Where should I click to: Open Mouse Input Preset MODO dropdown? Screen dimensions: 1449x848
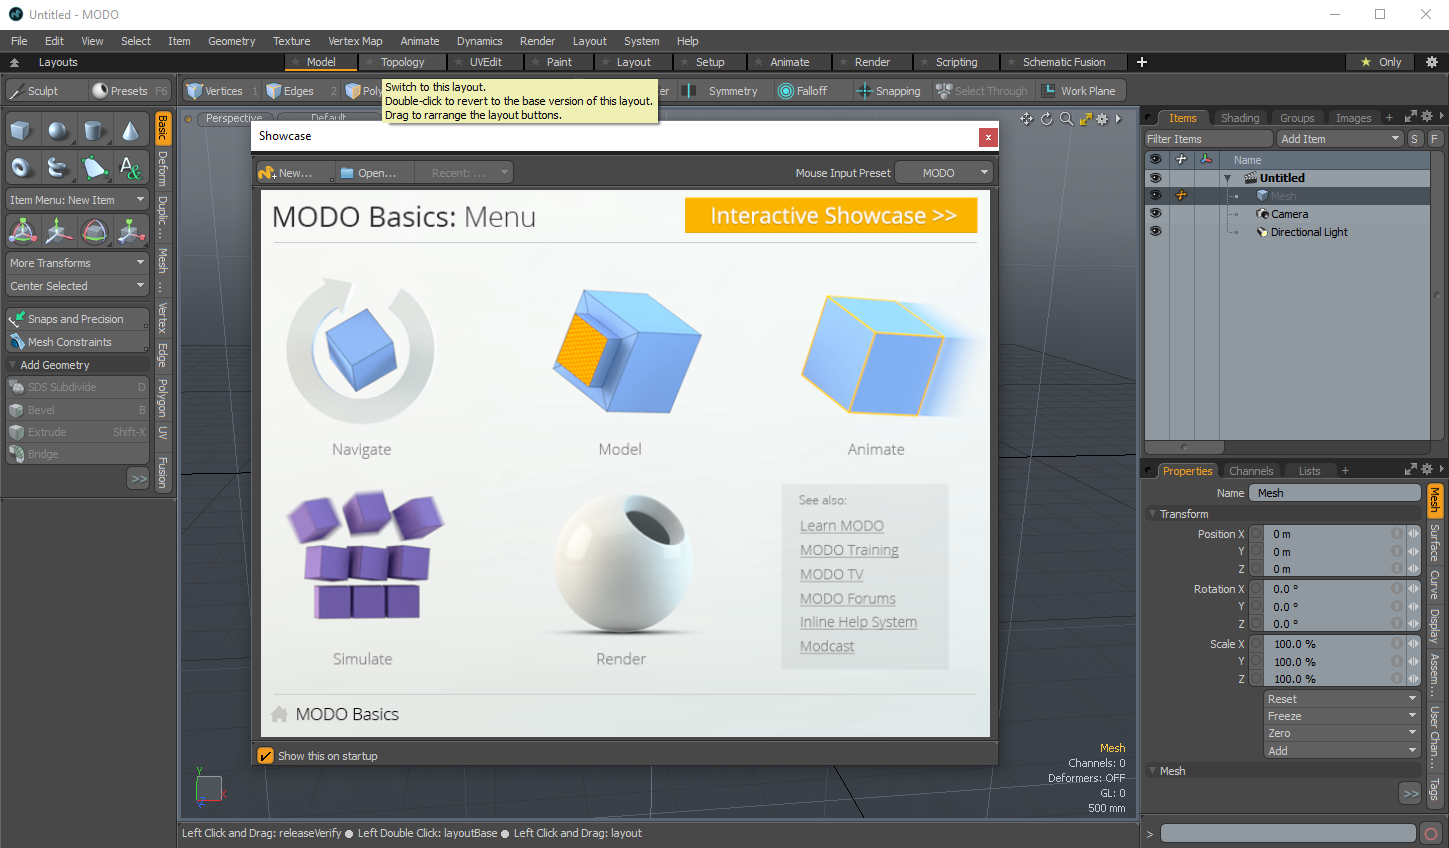pyautogui.click(x=944, y=173)
